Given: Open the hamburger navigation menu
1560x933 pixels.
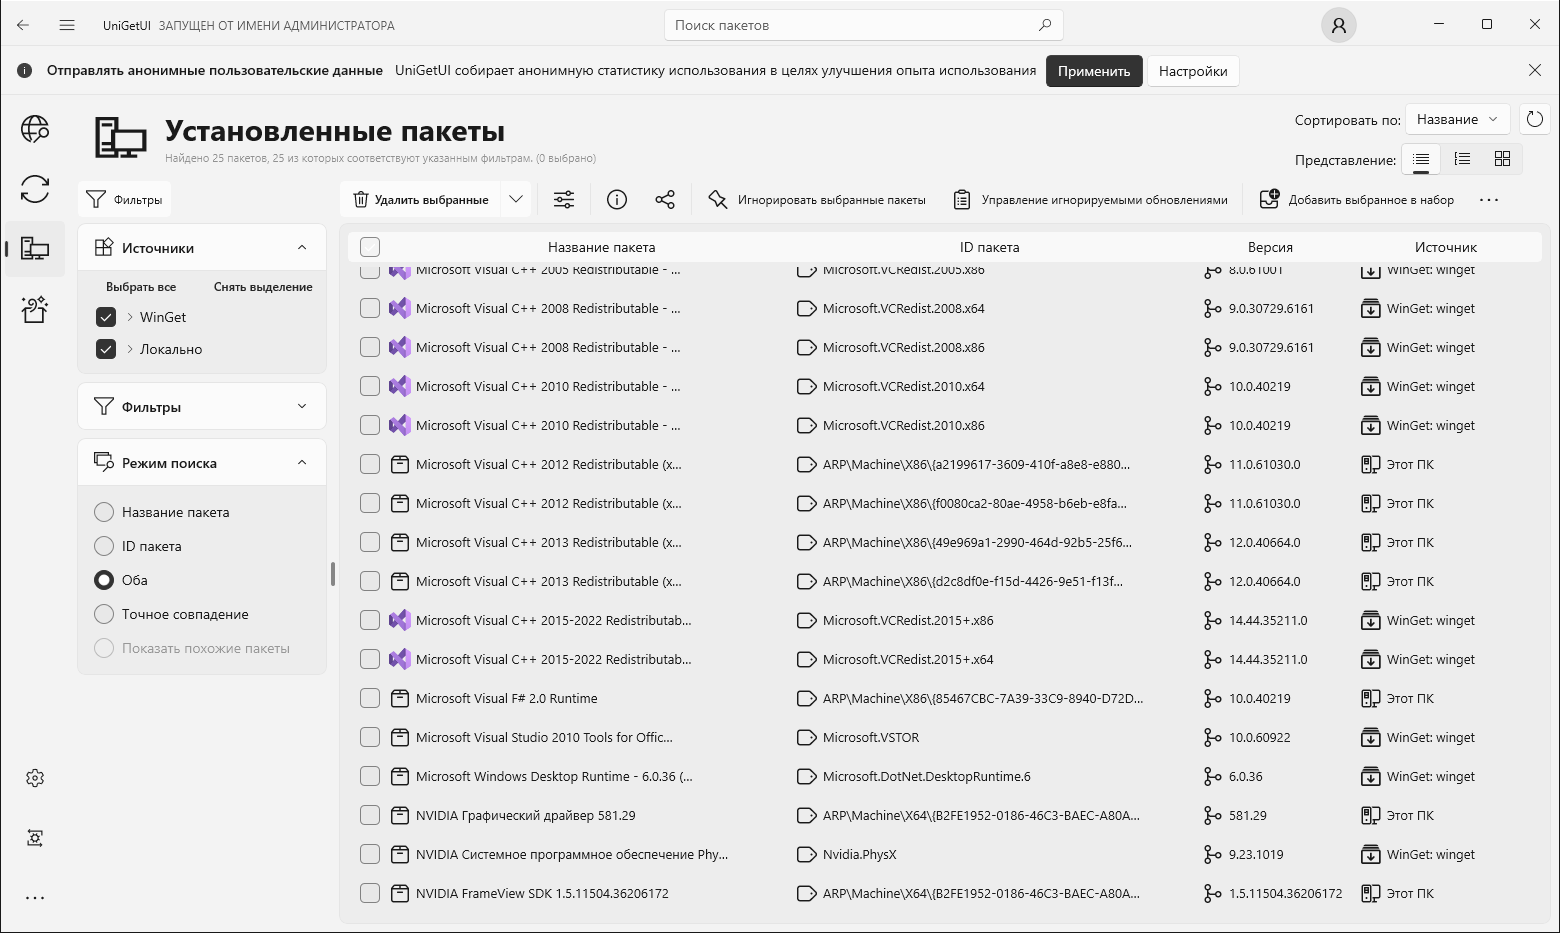Looking at the screenshot, I should [x=67, y=25].
